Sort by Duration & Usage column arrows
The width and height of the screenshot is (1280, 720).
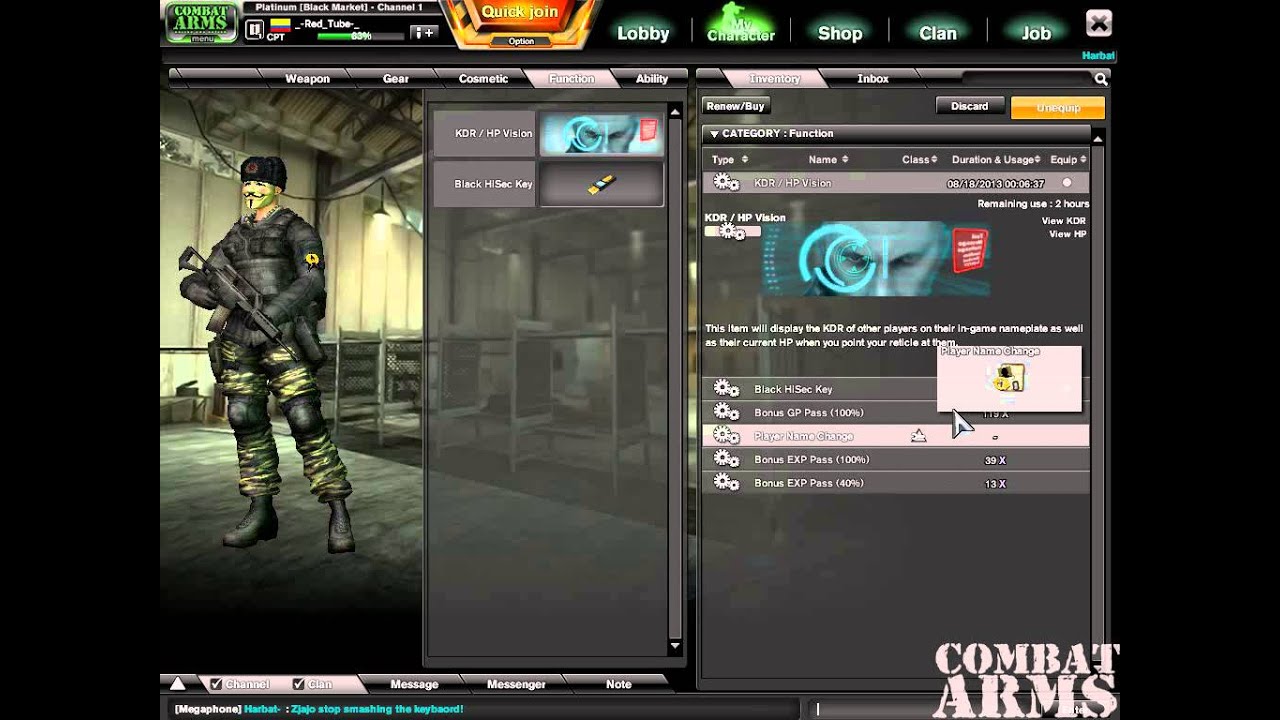coord(1038,159)
